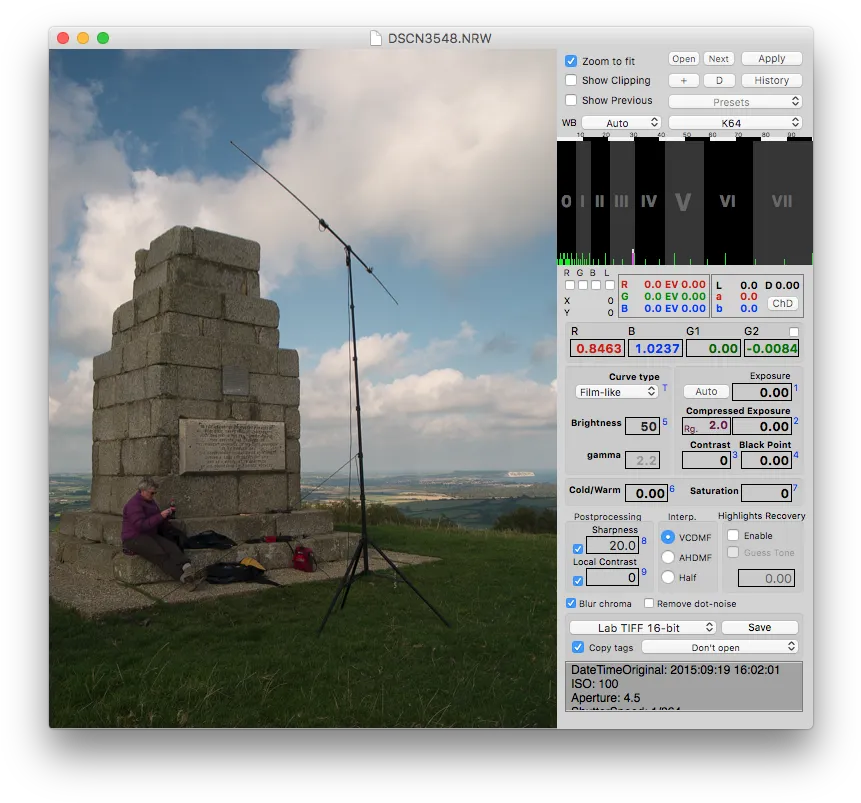Open the History button

[771, 80]
